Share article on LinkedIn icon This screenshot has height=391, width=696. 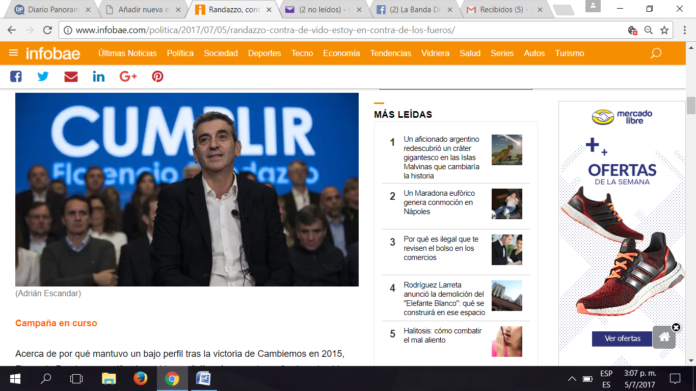click(x=99, y=76)
